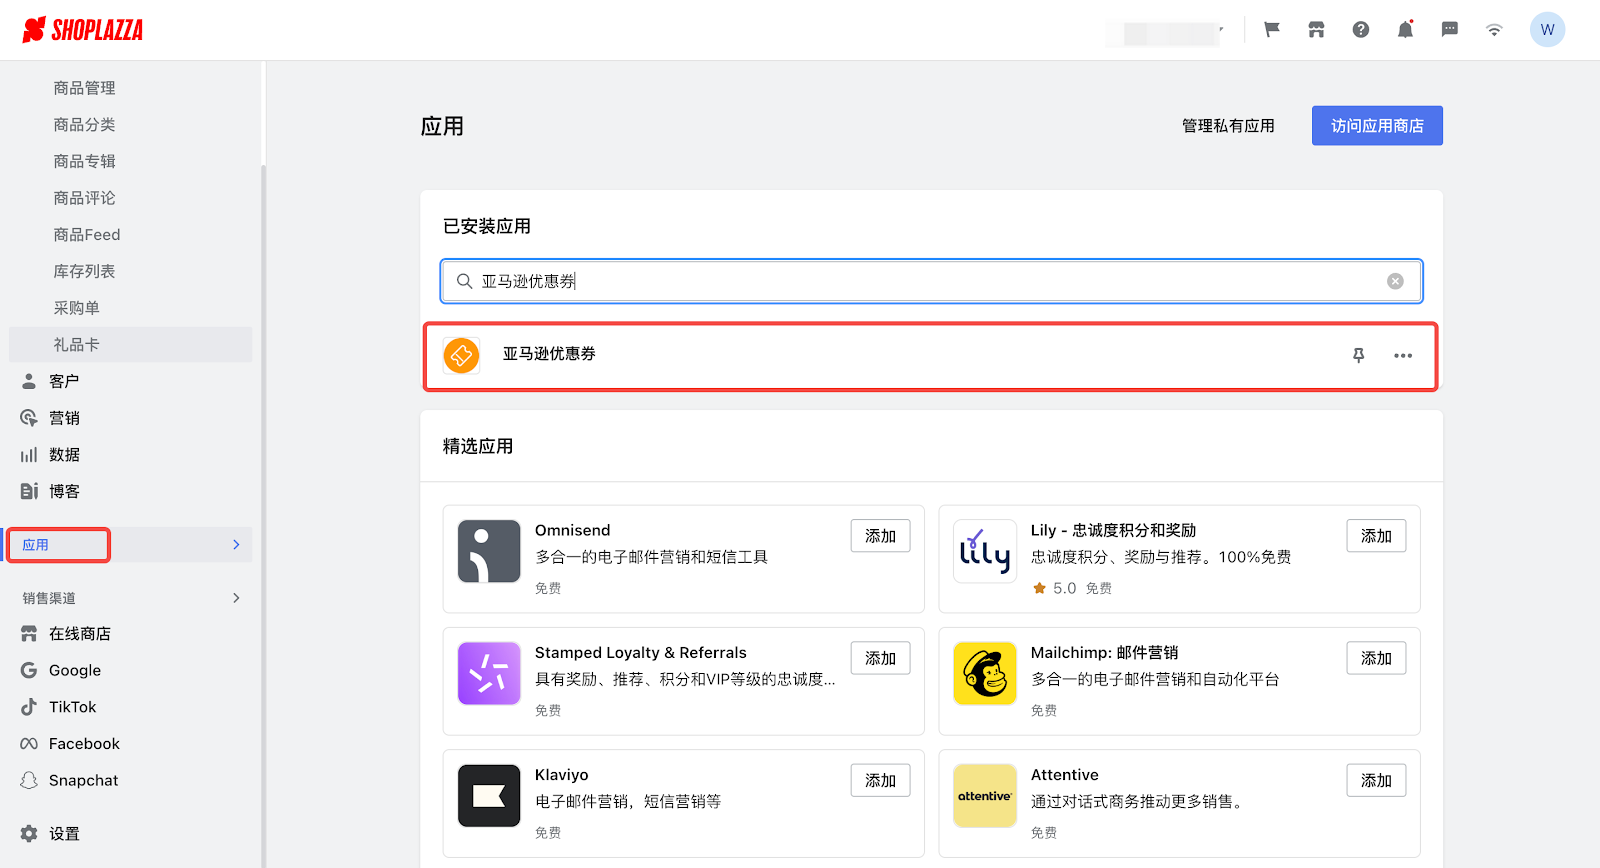Click 访问应用商店 button

coord(1377,126)
